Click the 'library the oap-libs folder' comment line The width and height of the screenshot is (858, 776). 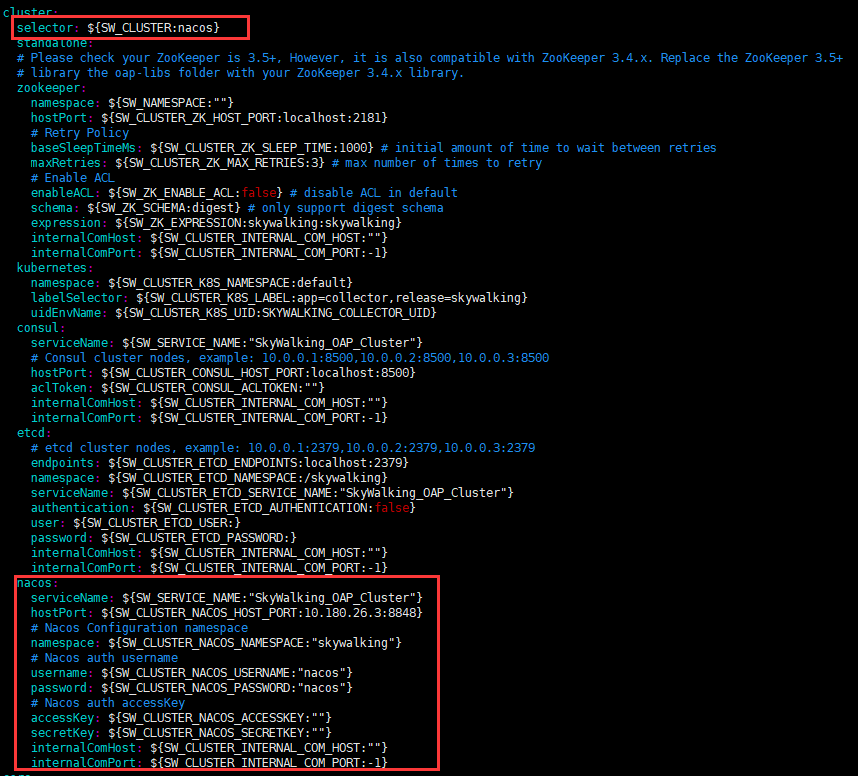point(240,73)
